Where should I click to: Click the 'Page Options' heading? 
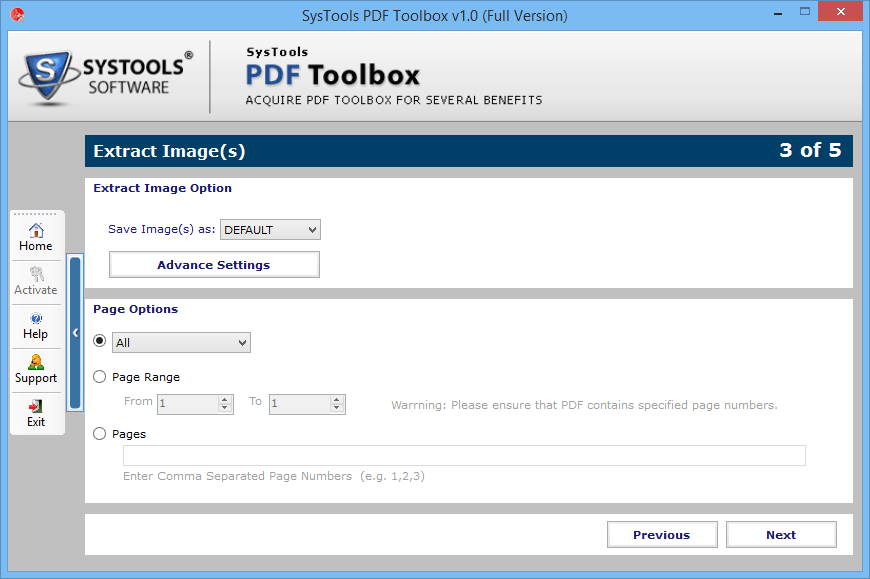click(135, 309)
